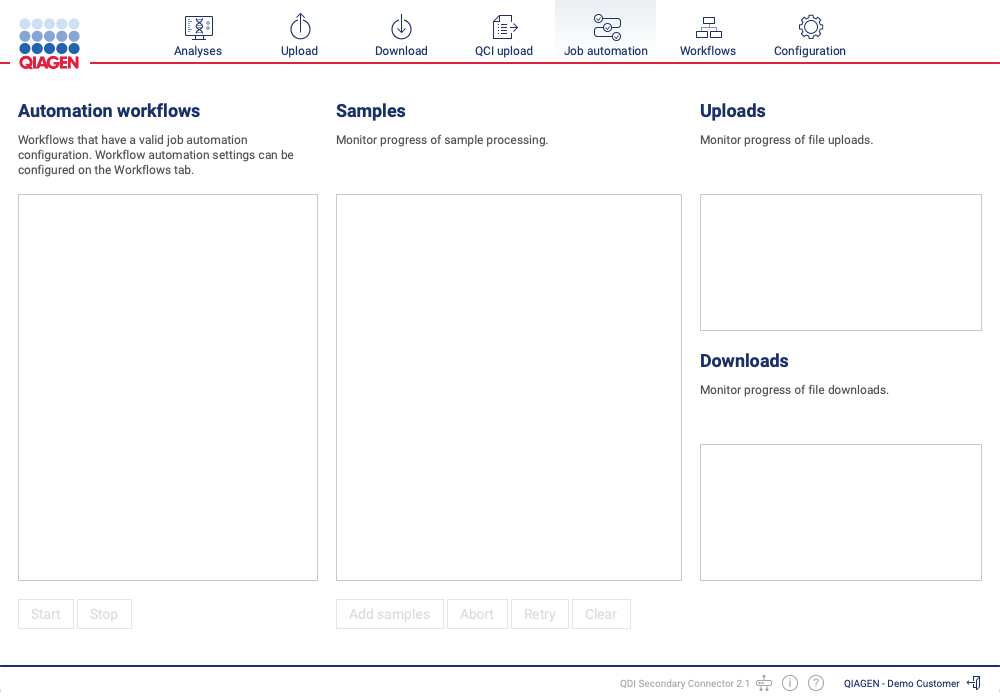Open the Download section
The height and width of the screenshot is (700, 1000).
(401, 36)
